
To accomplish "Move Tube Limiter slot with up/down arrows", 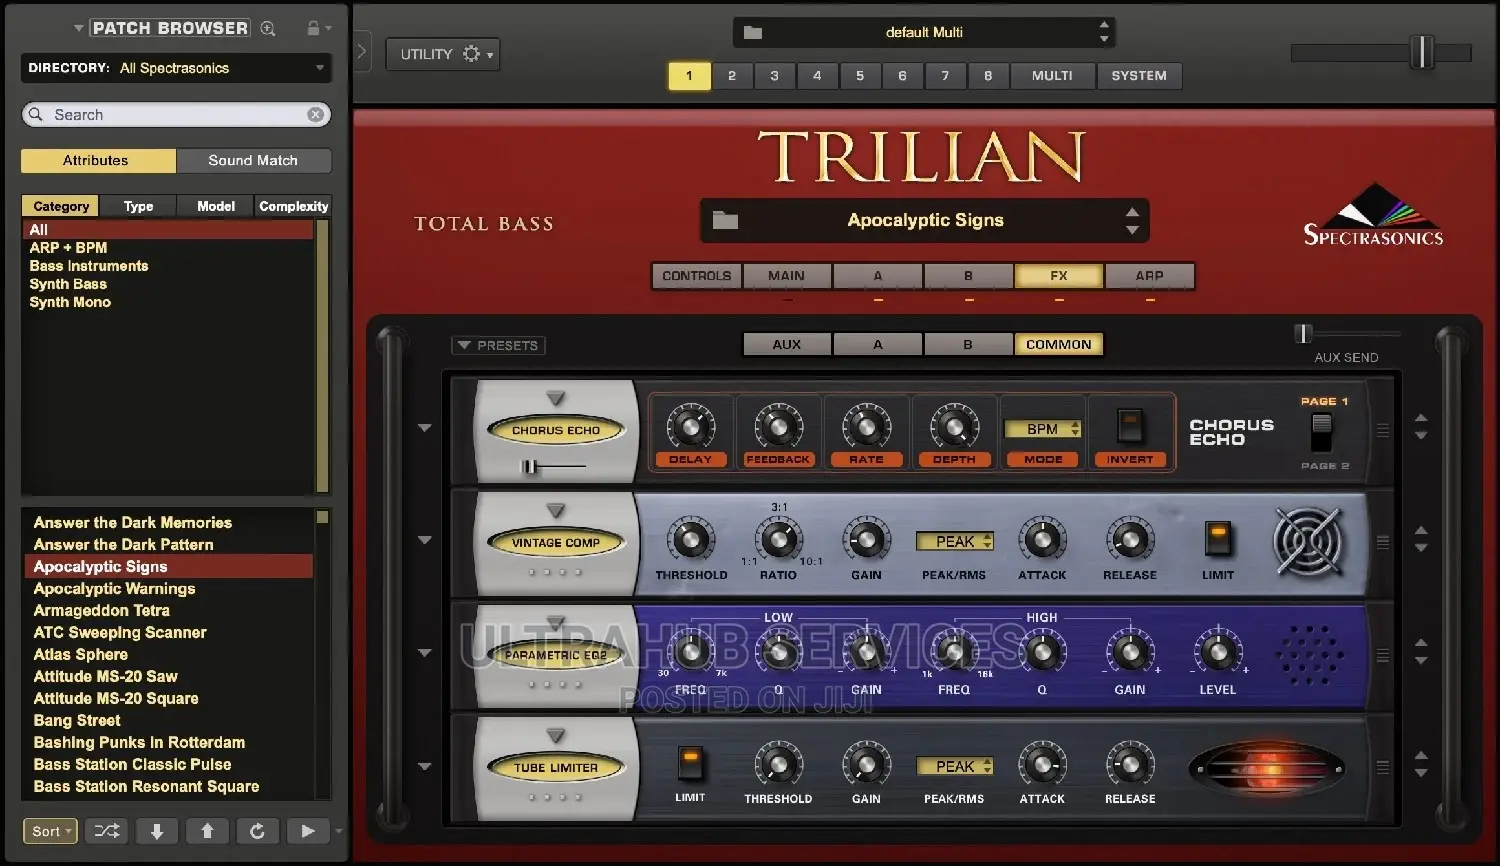I will tap(1421, 765).
